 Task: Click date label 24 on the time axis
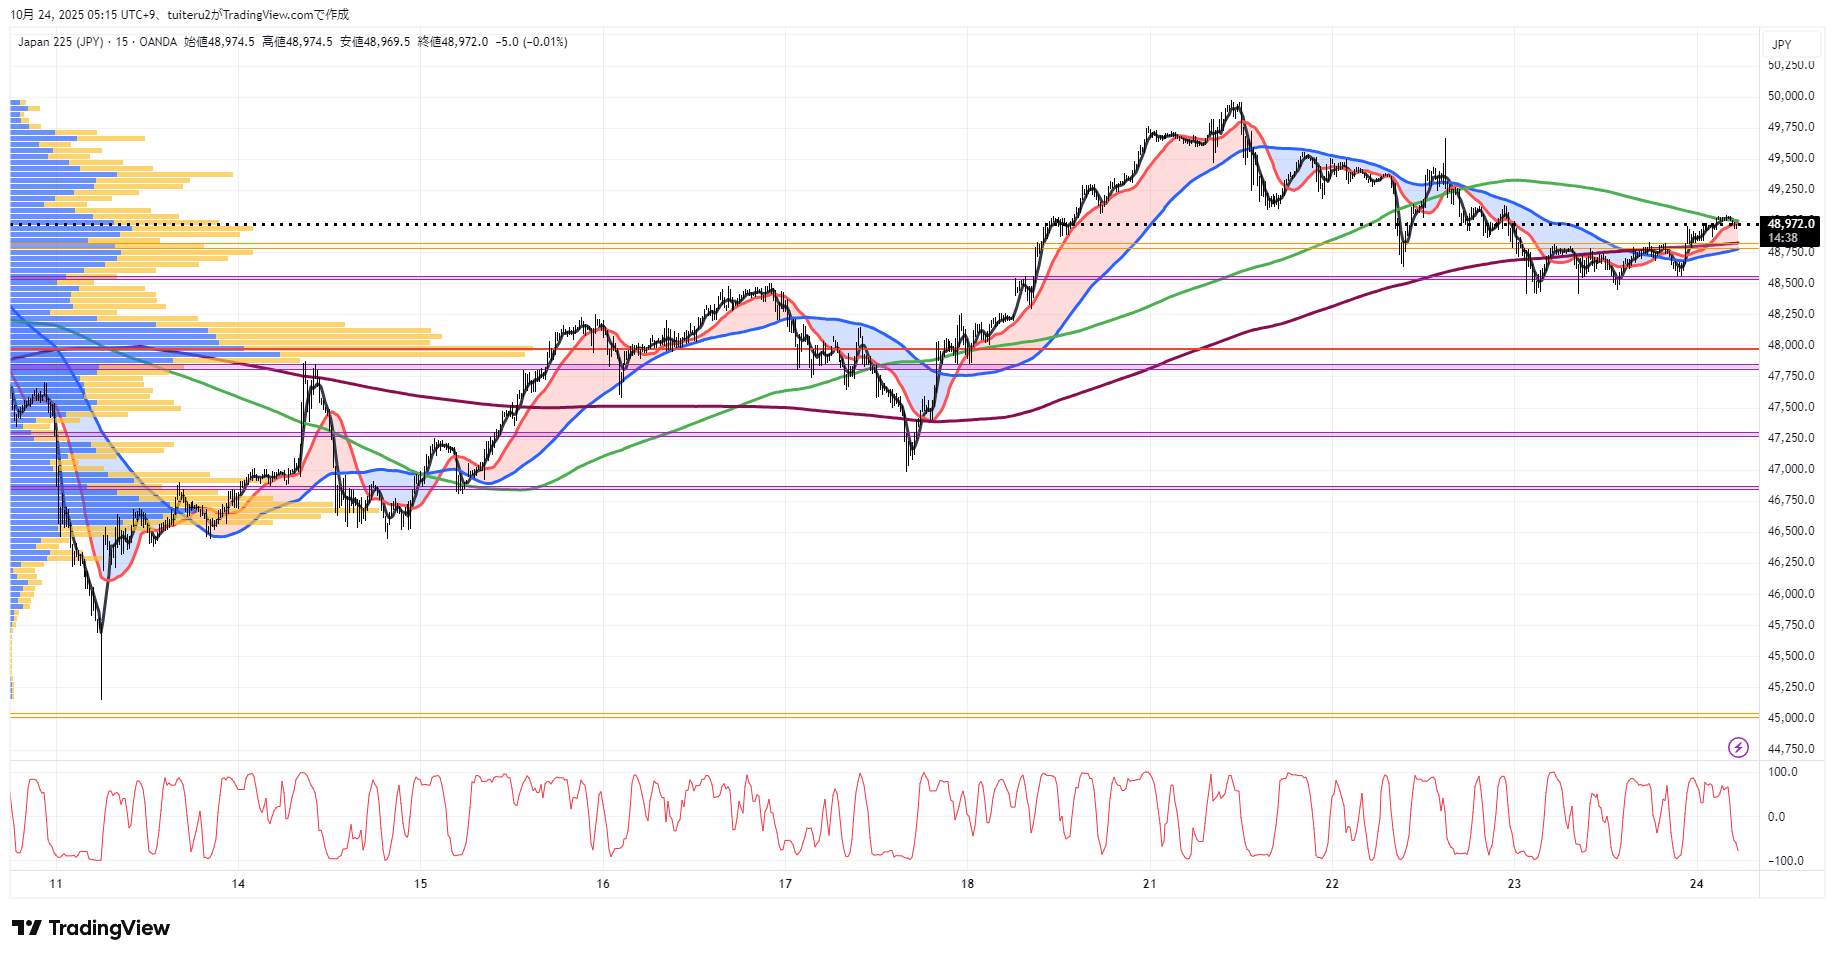coord(1696,883)
